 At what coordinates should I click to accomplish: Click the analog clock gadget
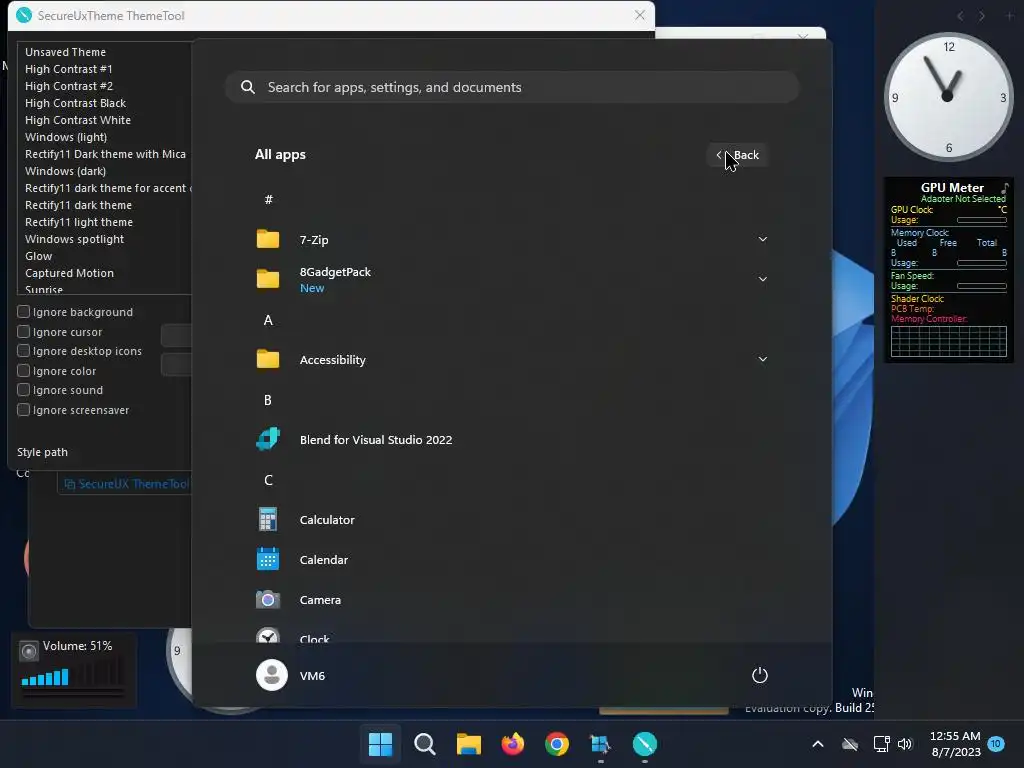click(x=948, y=97)
